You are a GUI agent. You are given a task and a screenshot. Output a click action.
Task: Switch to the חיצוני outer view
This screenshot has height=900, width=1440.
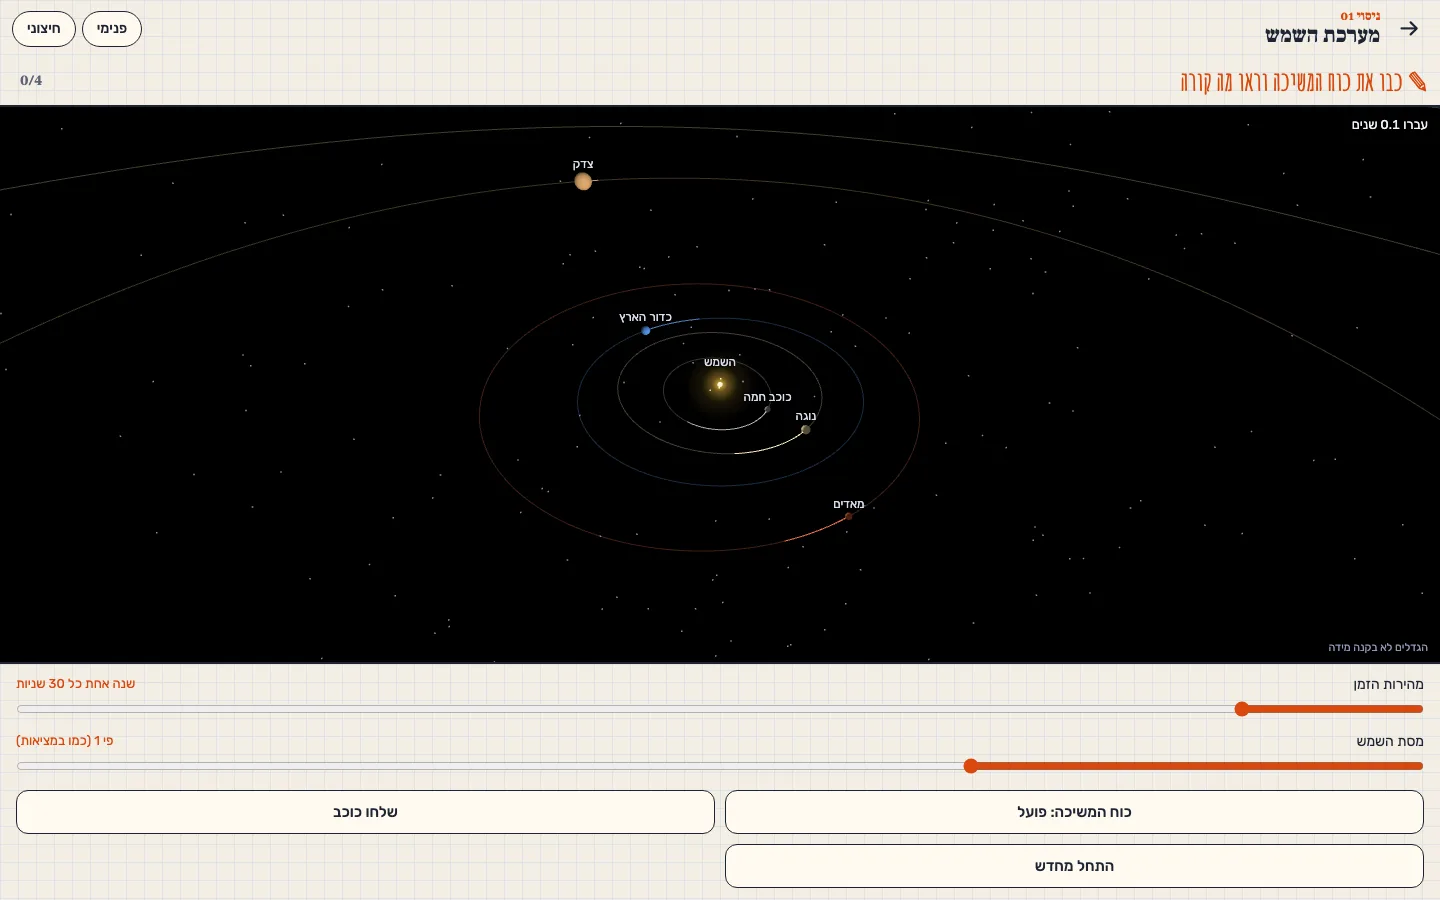[44, 29]
